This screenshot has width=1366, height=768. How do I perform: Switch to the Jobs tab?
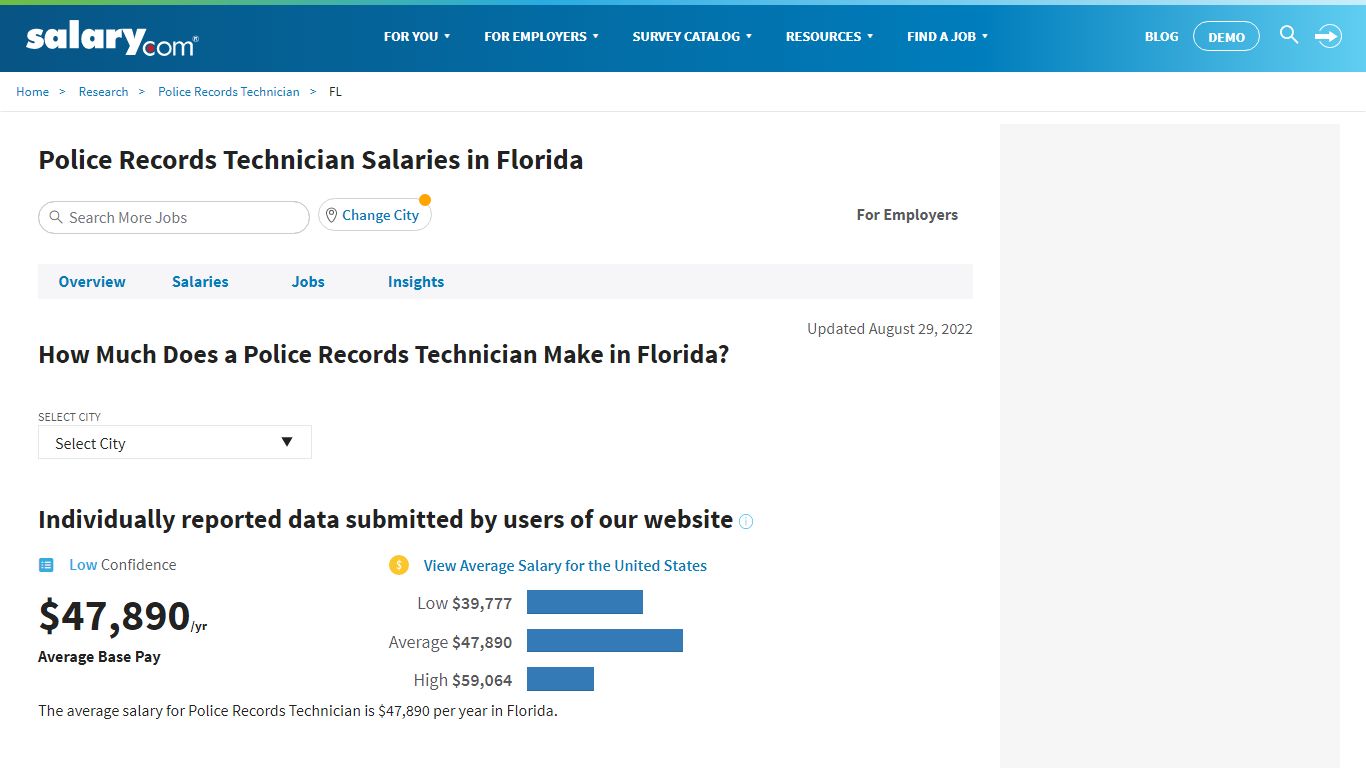click(308, 282)
